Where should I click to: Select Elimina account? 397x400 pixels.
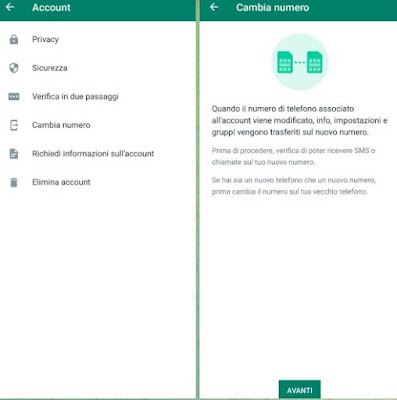(98, 182)
